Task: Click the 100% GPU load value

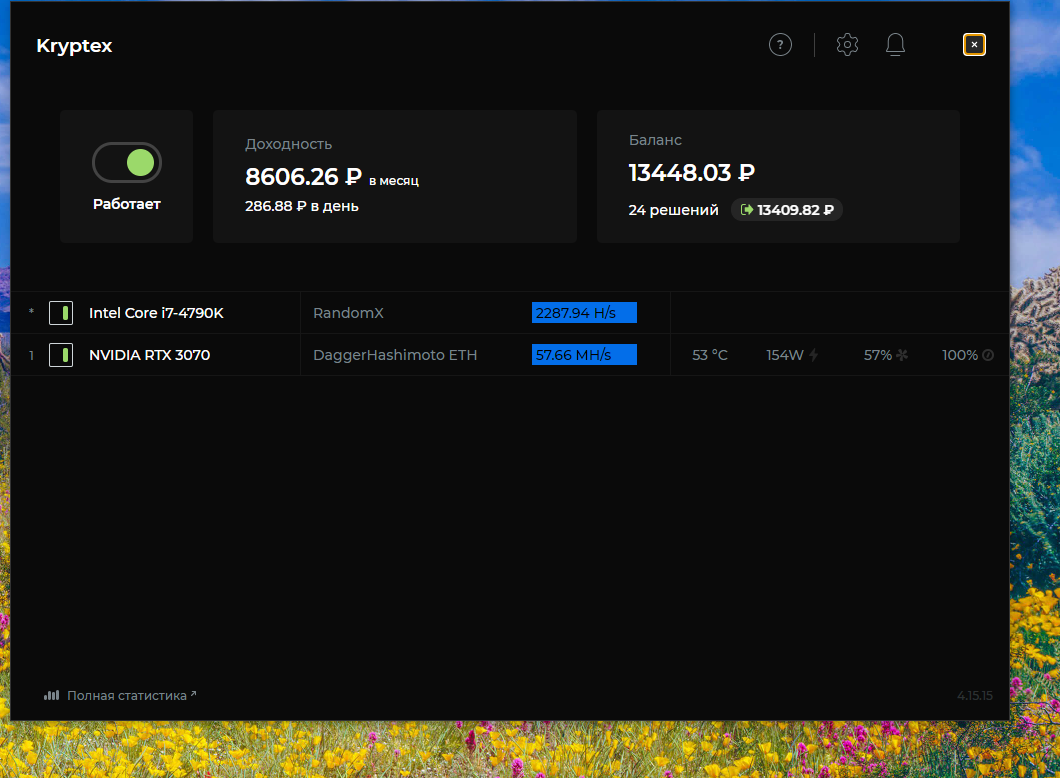Action: click(960, 355)
